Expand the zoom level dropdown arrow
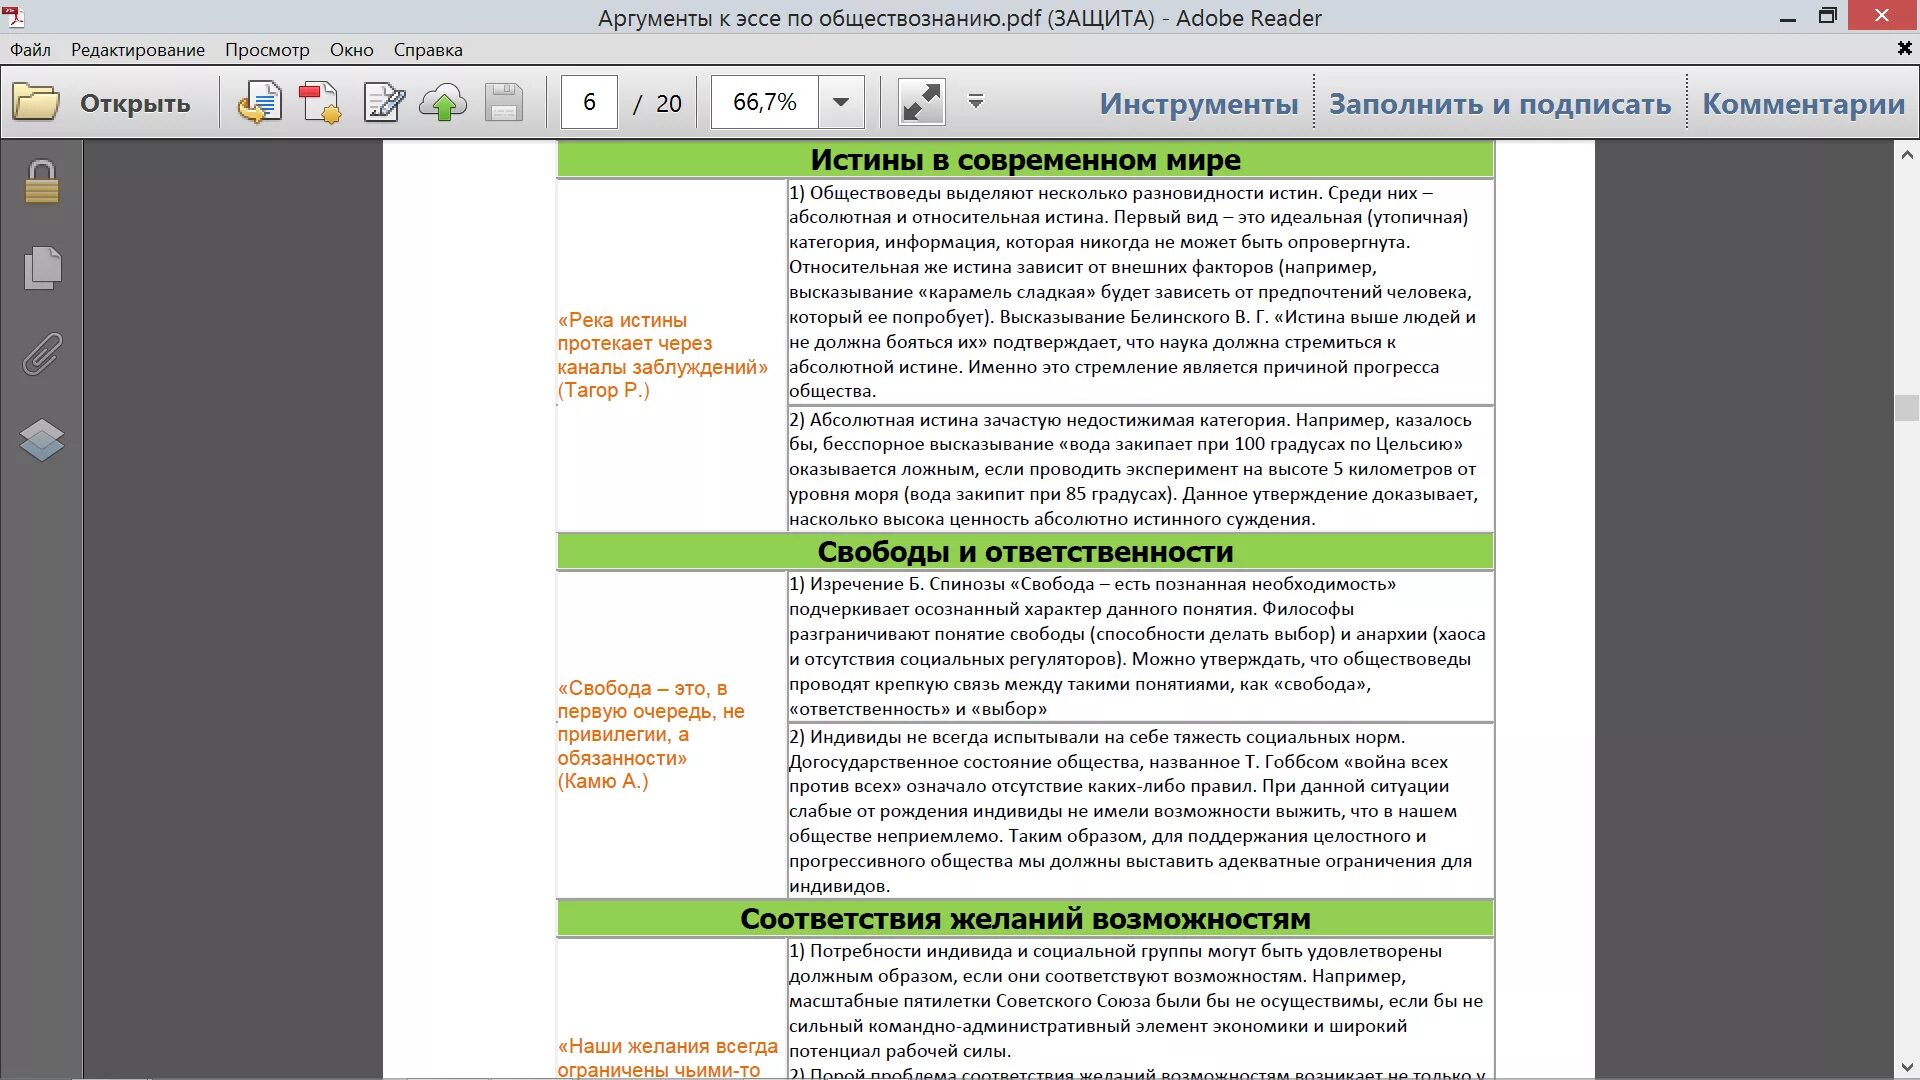This screenshot has width=1920, height=1080. (x=841, y=102)
